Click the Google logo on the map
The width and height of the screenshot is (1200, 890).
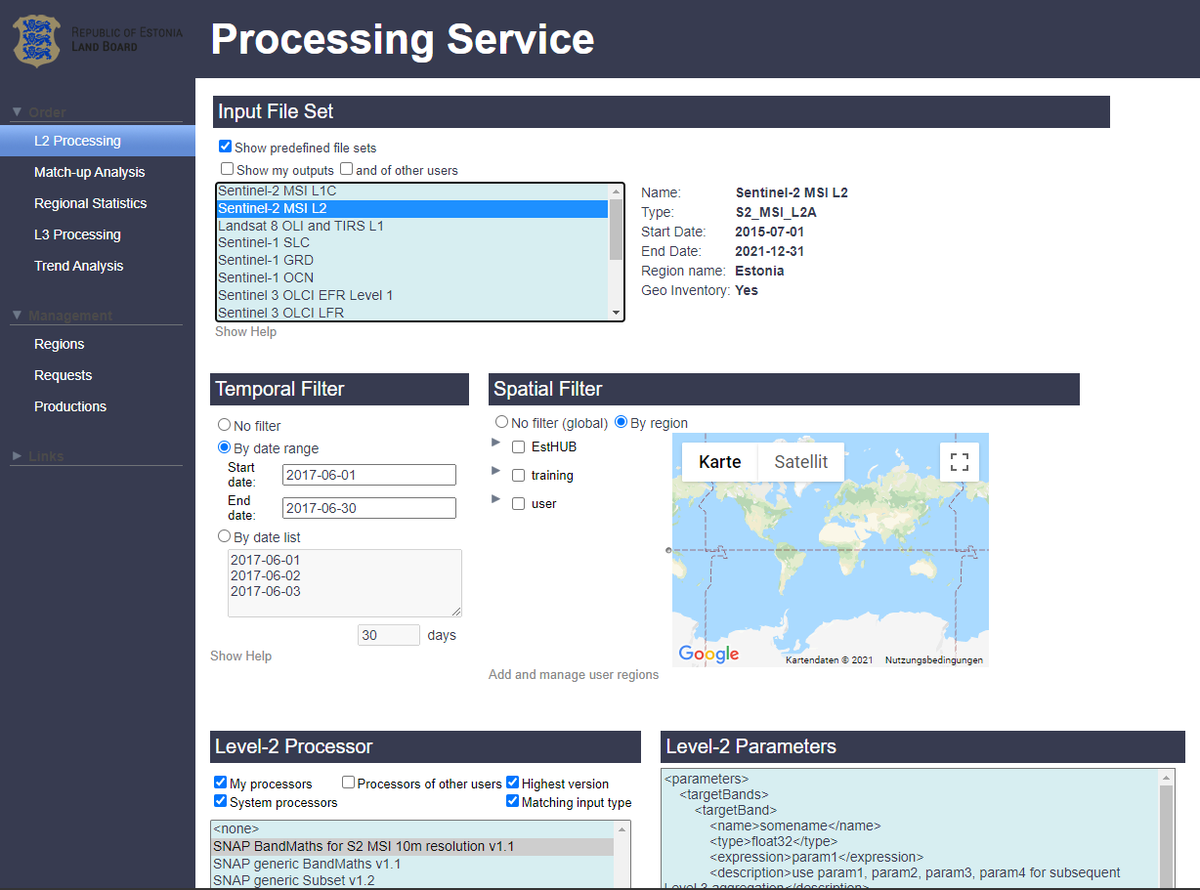[709, 654]
